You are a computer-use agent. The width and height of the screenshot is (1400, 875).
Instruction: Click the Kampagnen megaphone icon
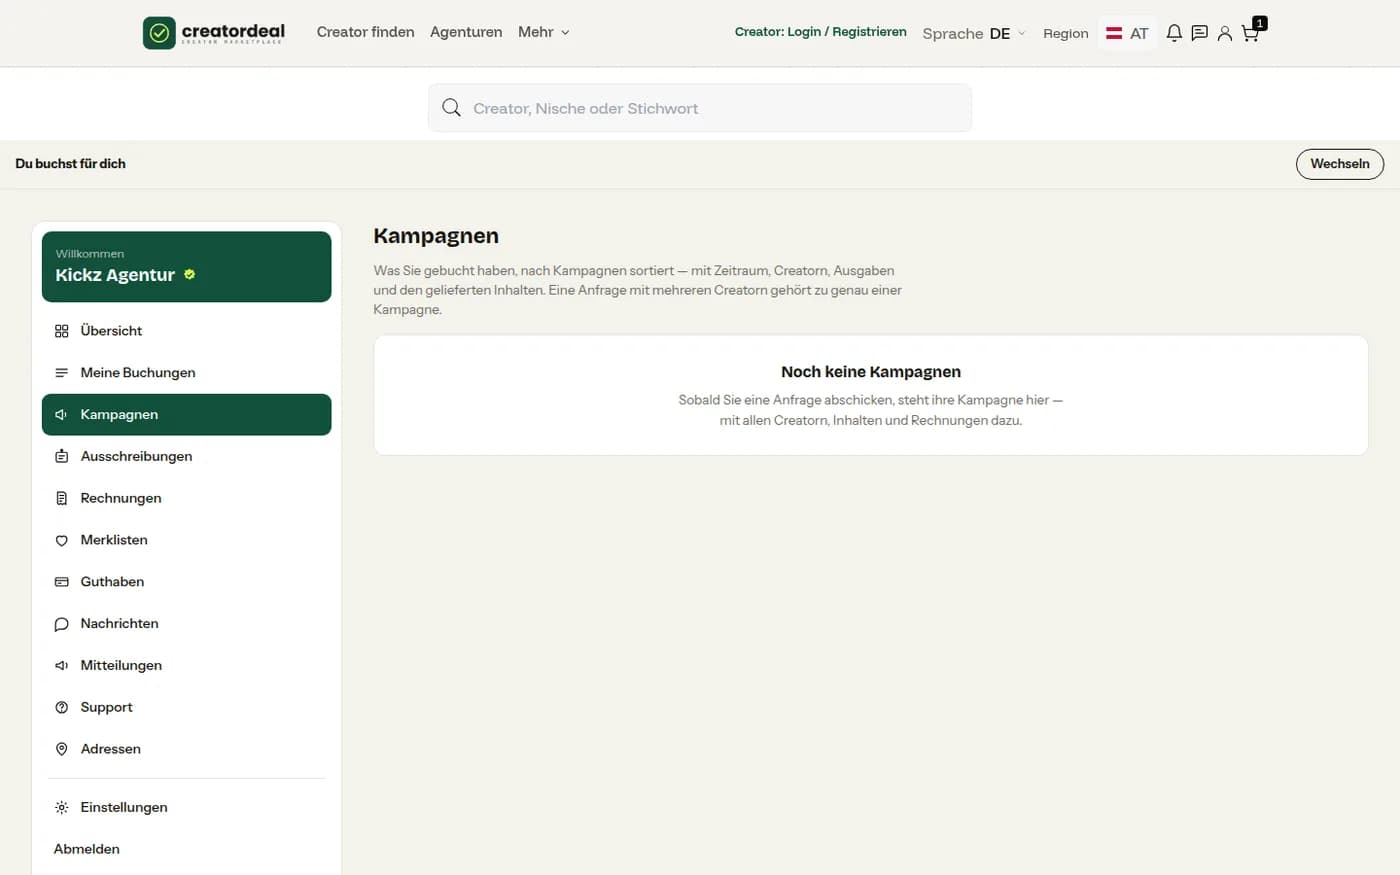(61, 415)
